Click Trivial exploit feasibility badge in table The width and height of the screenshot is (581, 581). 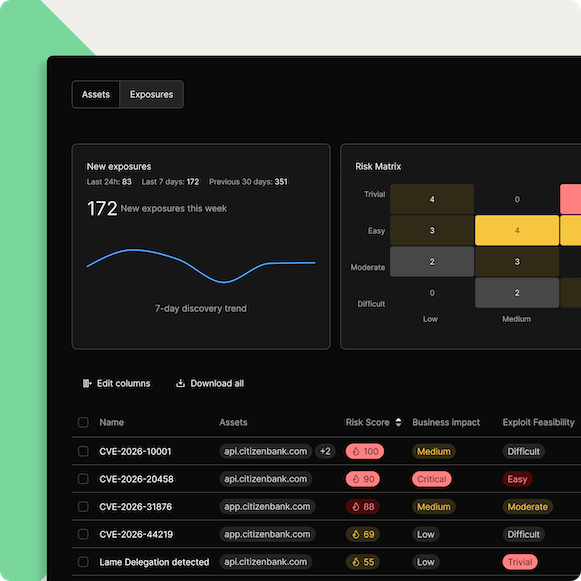tap(520, 562)
